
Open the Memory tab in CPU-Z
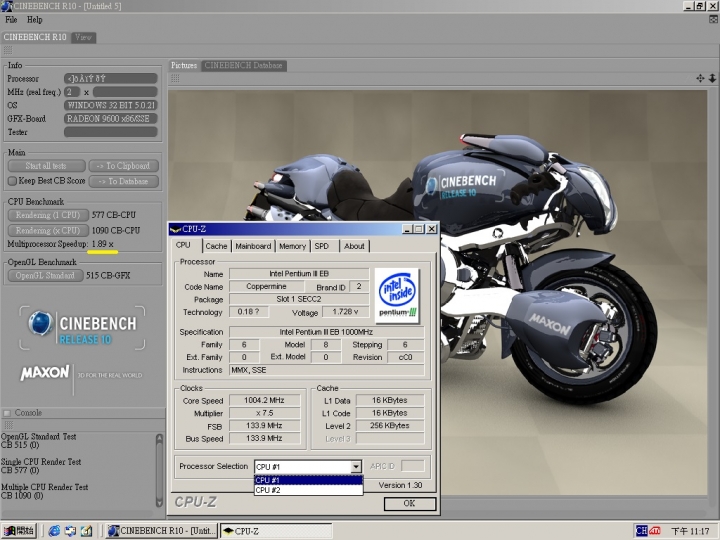point(292,246)
